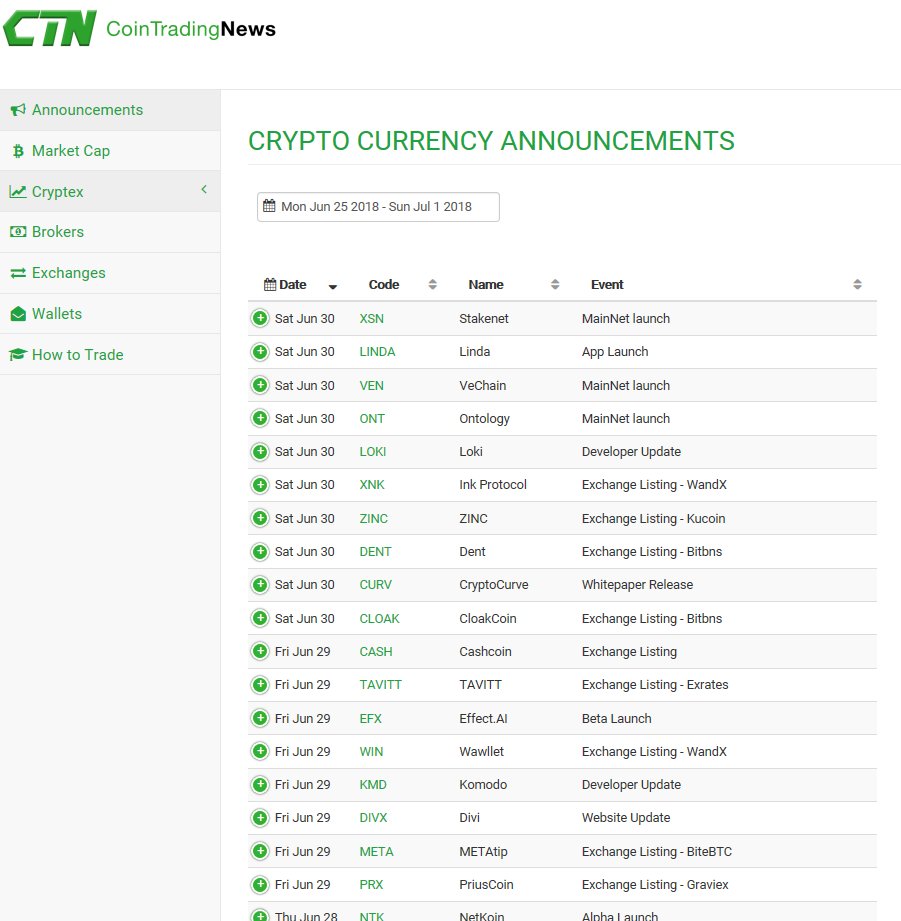Open the Brokers menu item

click(x=110, y=232)
